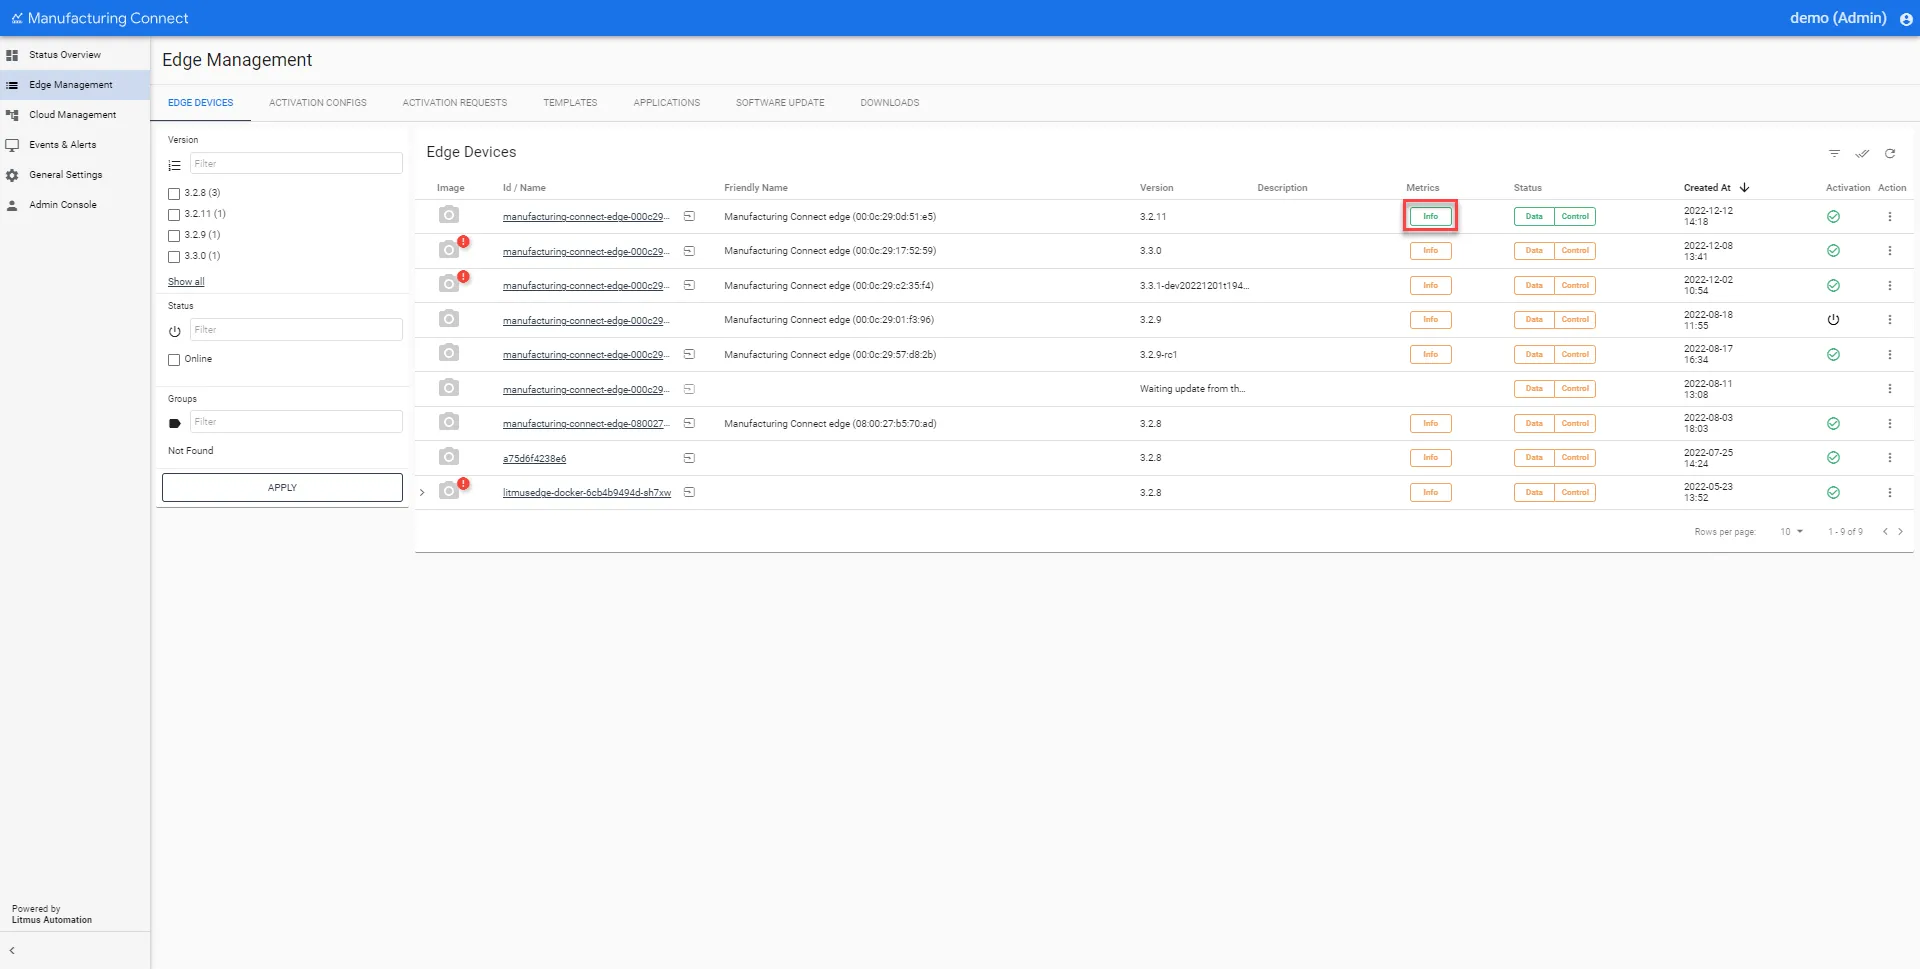This screenshot has height=969, width=1920.
Task: Open action menu for 2022-12-12 device
Action: click(1889, 216)
